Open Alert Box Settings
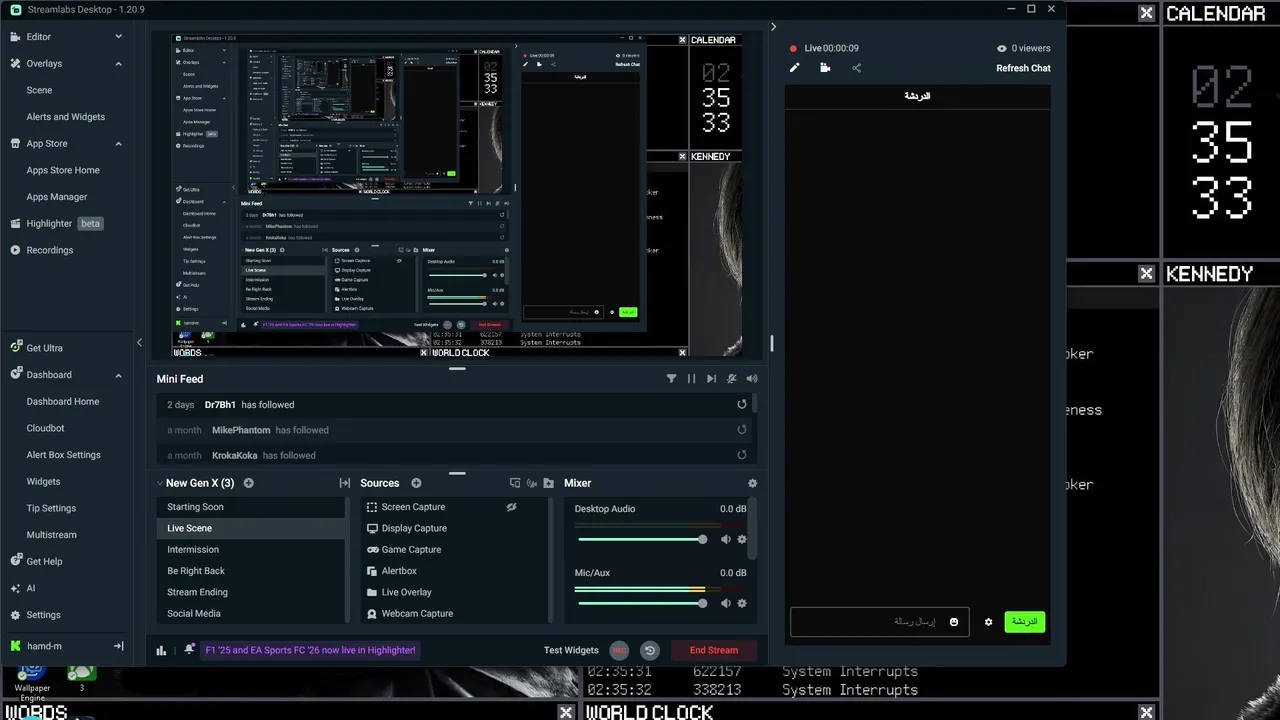The width and height of the screenshot is (1280, 720). pos(63,455)
